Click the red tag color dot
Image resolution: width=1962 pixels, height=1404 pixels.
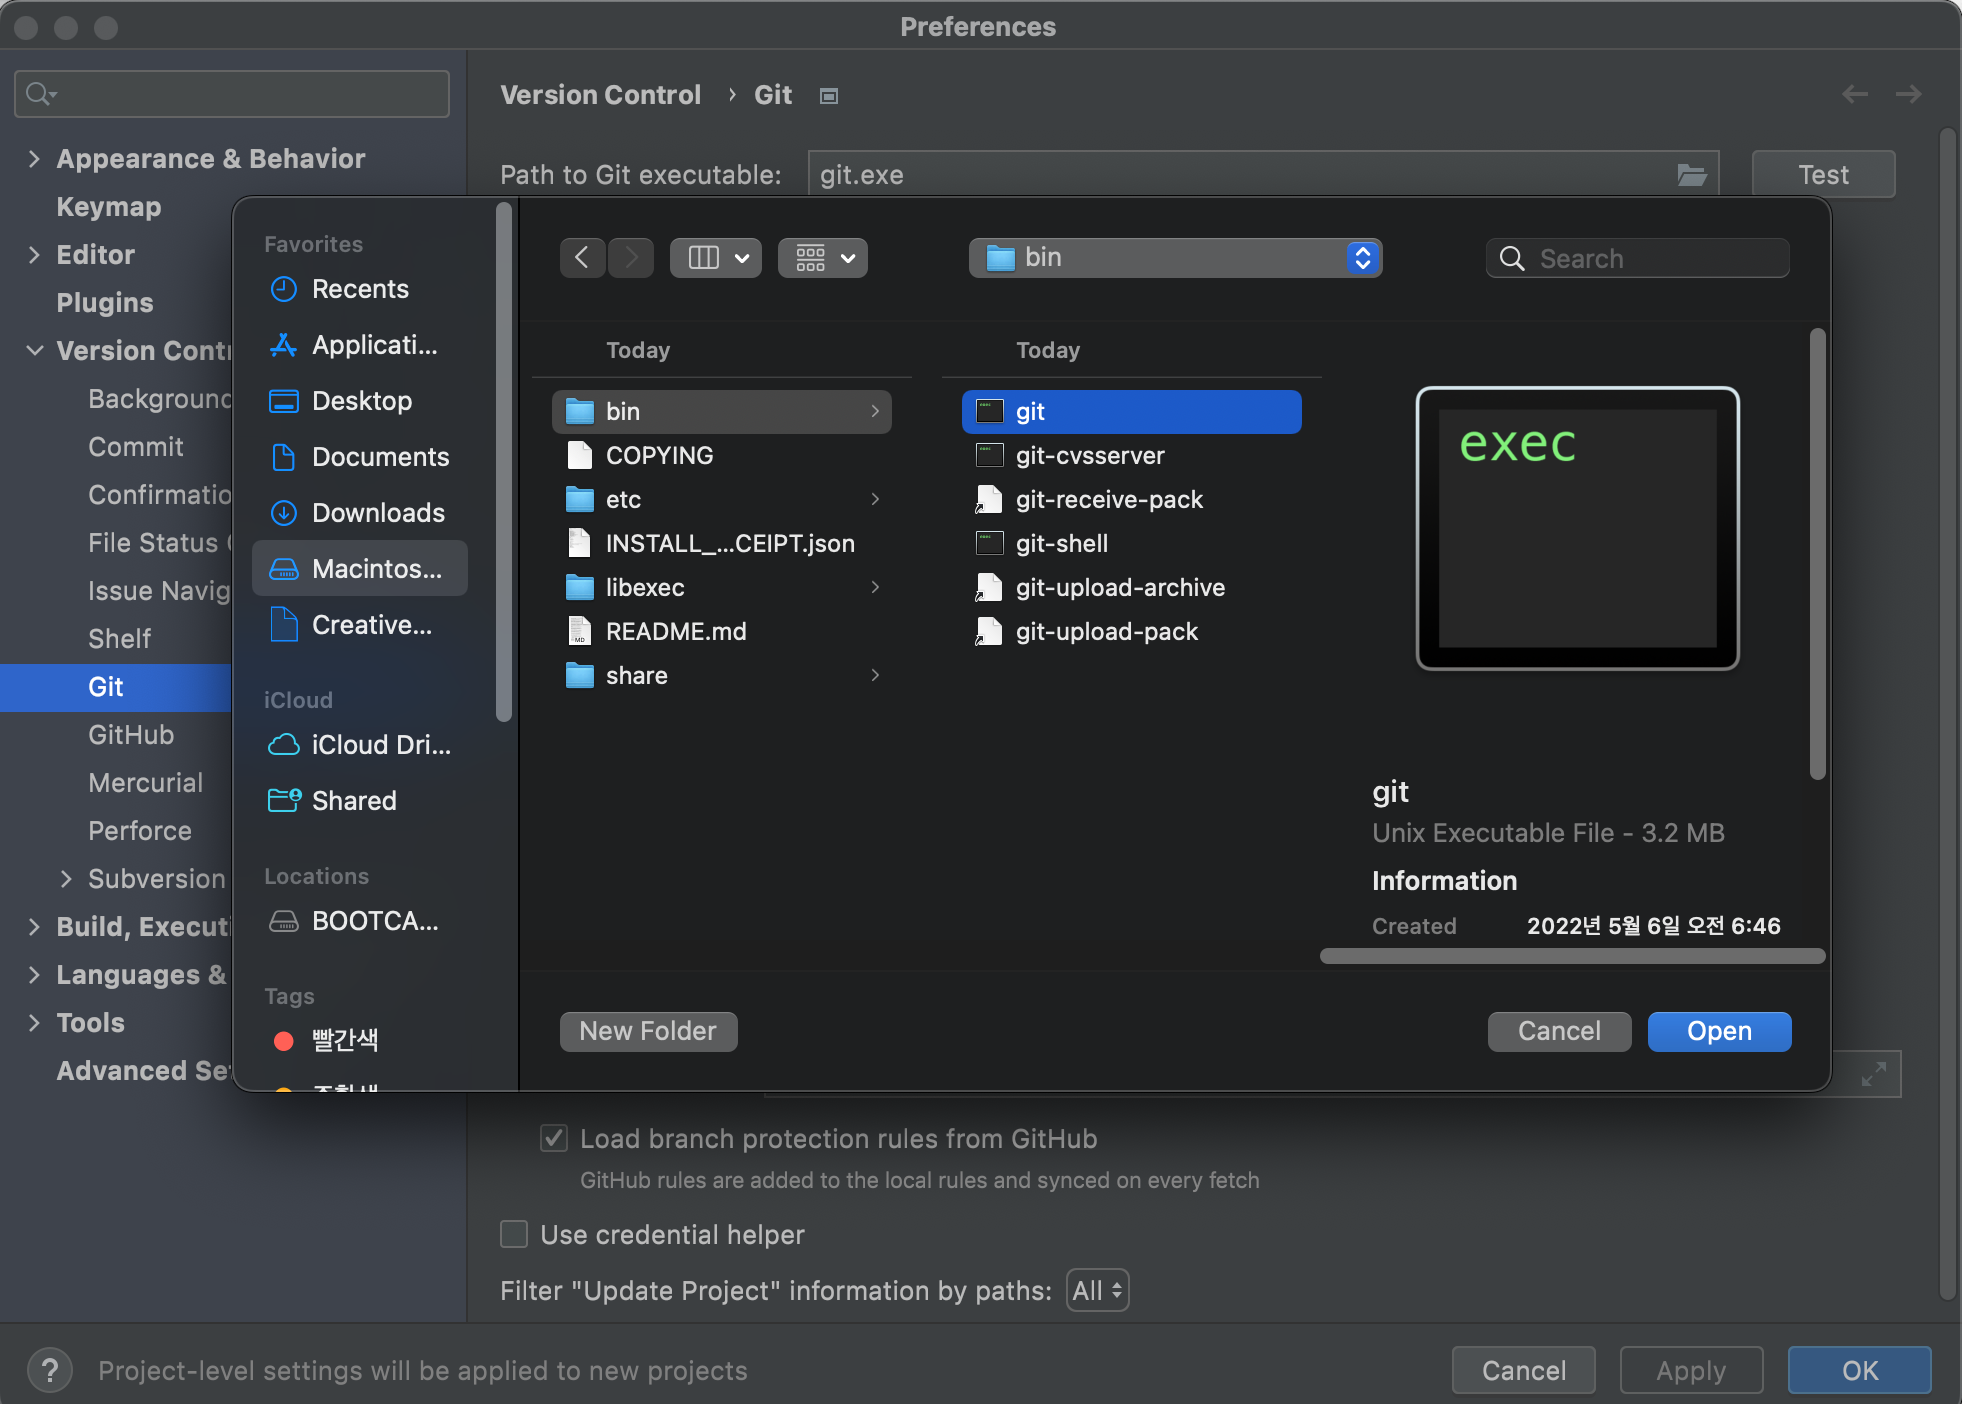[284, 1041]
